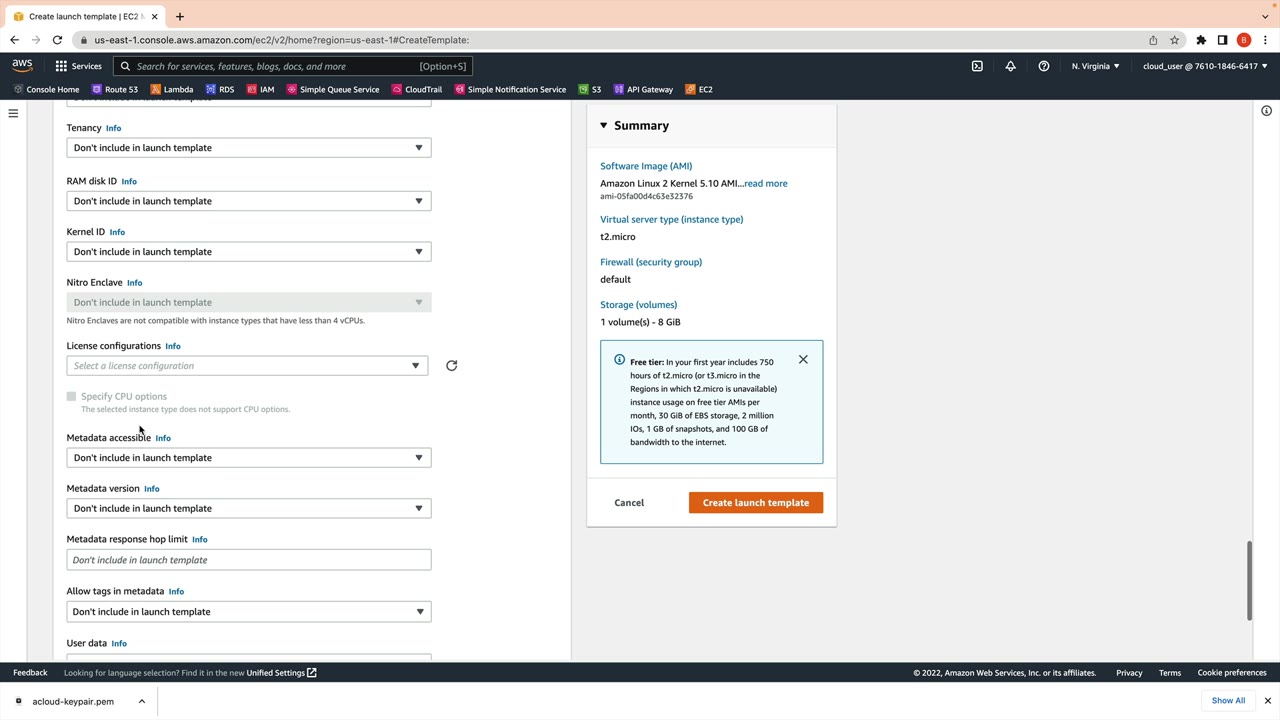Open CloudTrail service shortcut
This screenshot has height=720, width=1280.
pyautogui.click(x=417, y=89)
